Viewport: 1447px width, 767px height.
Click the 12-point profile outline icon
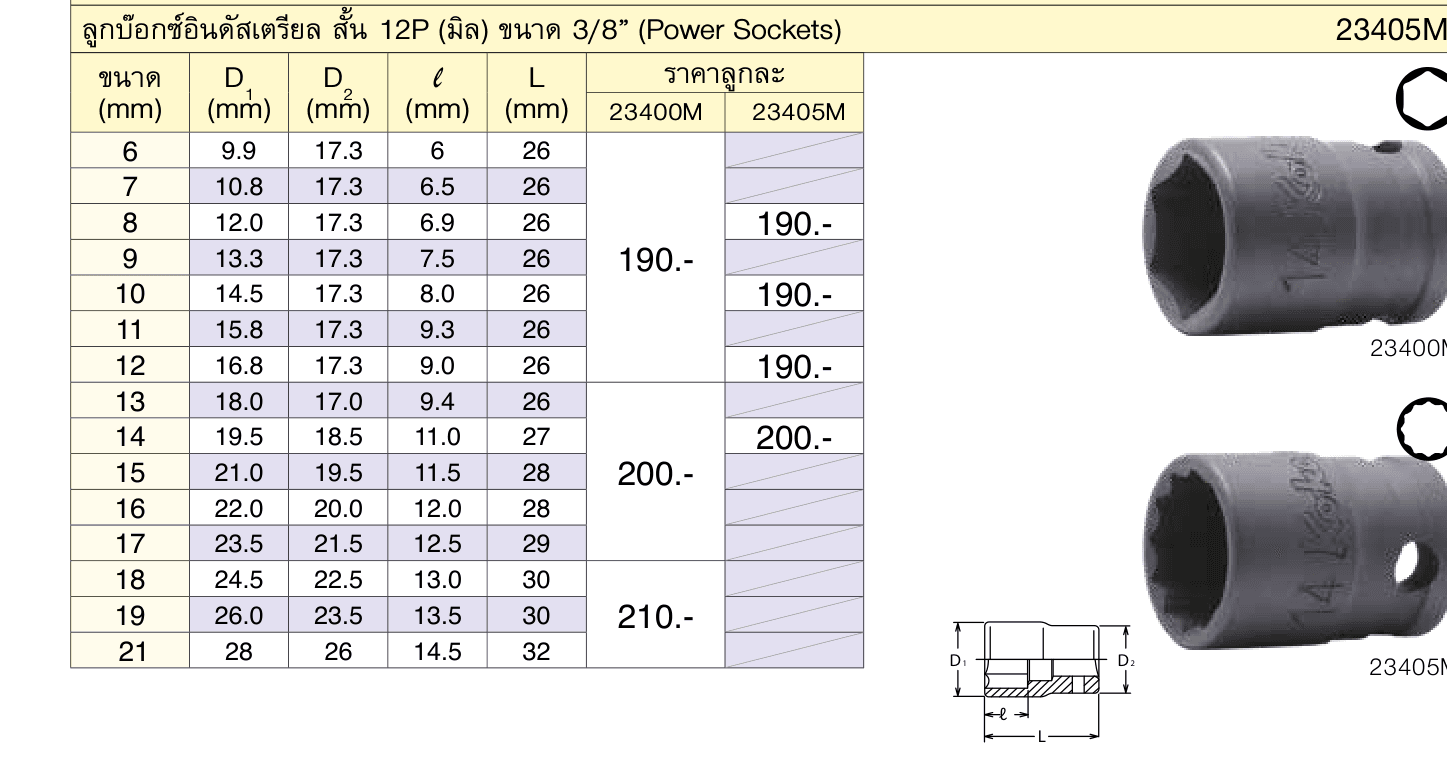tap(1424, 427)
